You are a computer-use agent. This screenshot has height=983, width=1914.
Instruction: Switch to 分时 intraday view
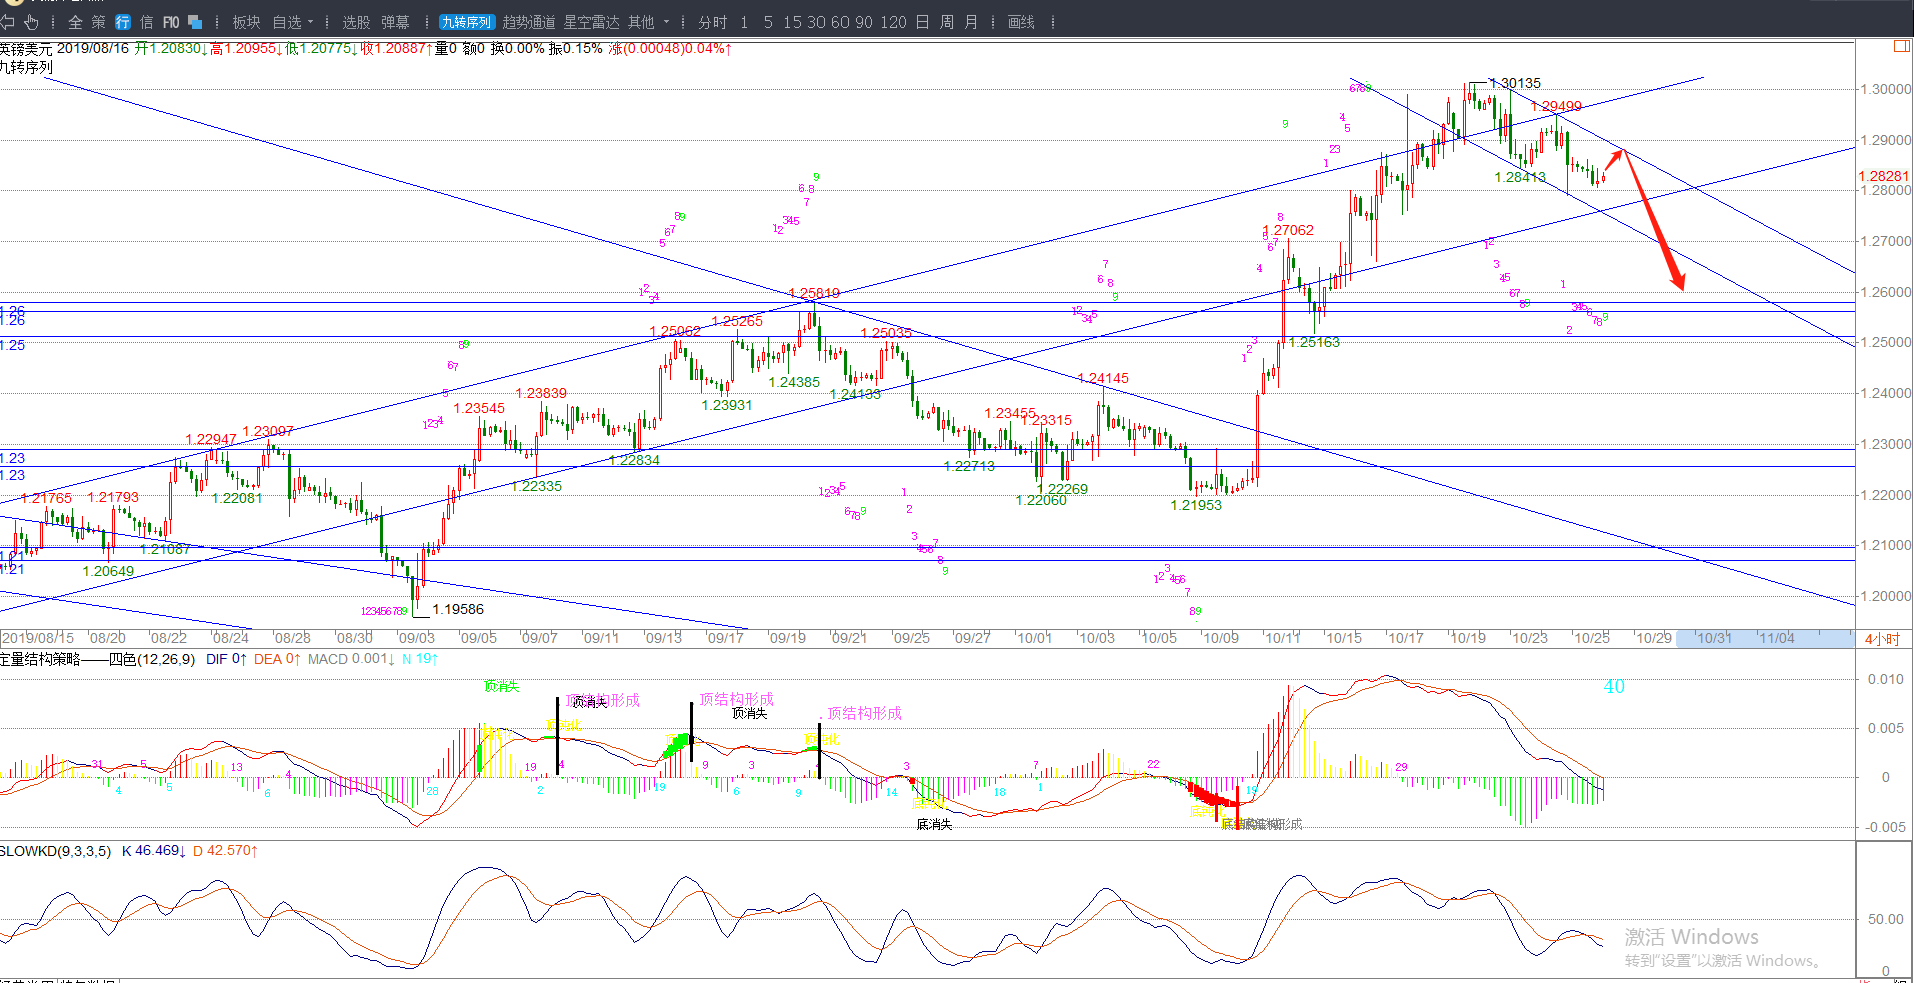(713, 22)
